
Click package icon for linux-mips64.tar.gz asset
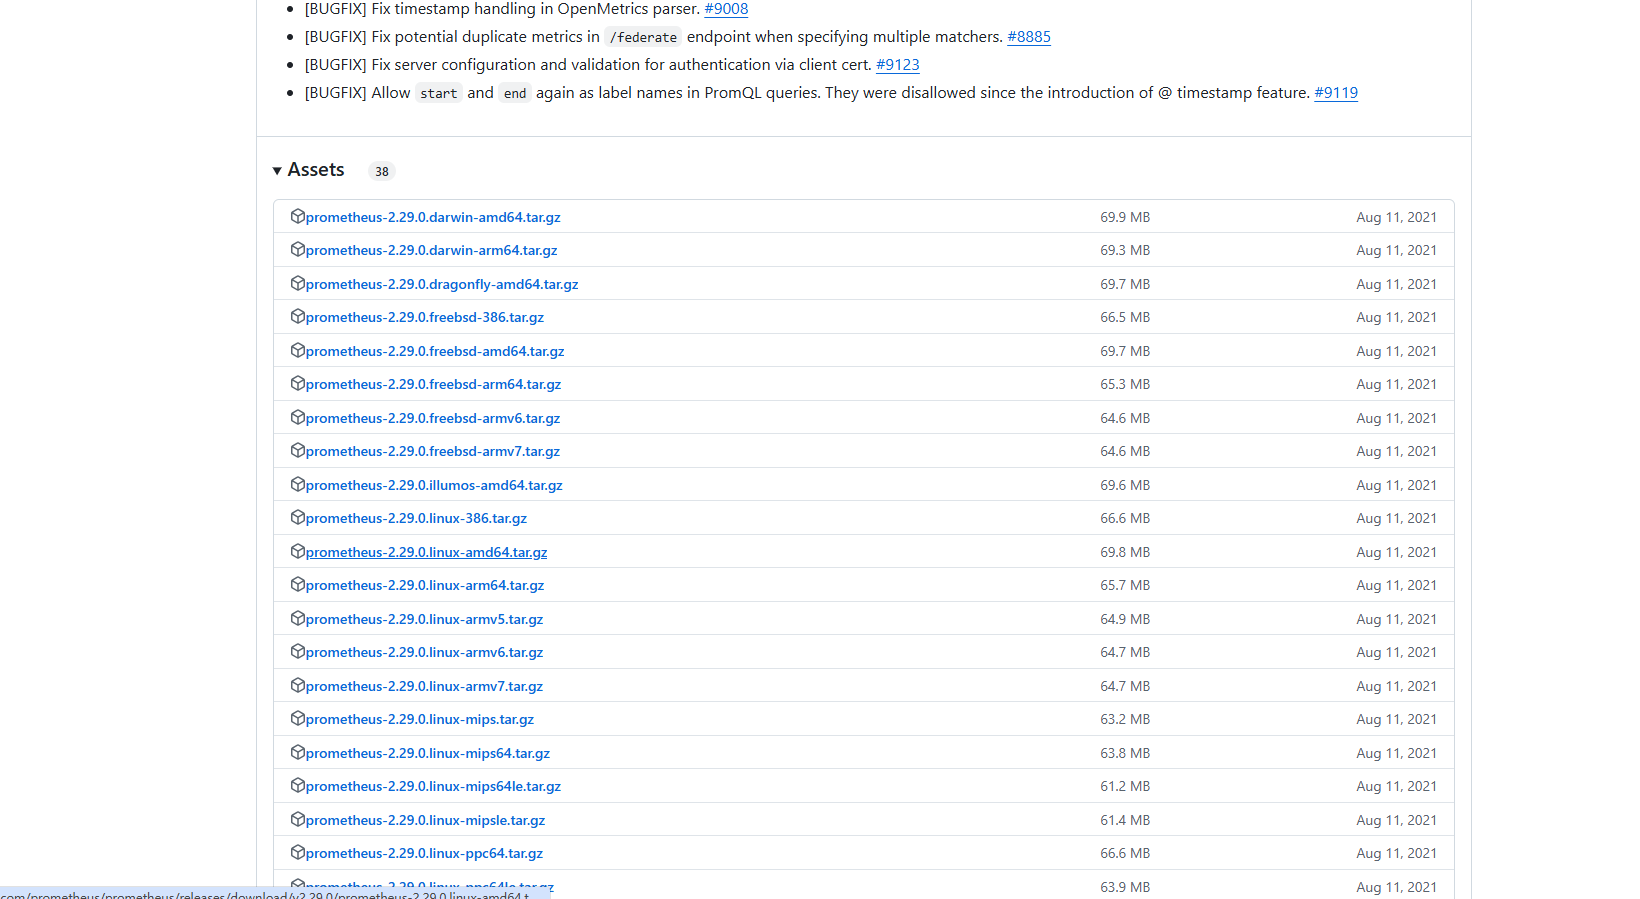point(297,752)
